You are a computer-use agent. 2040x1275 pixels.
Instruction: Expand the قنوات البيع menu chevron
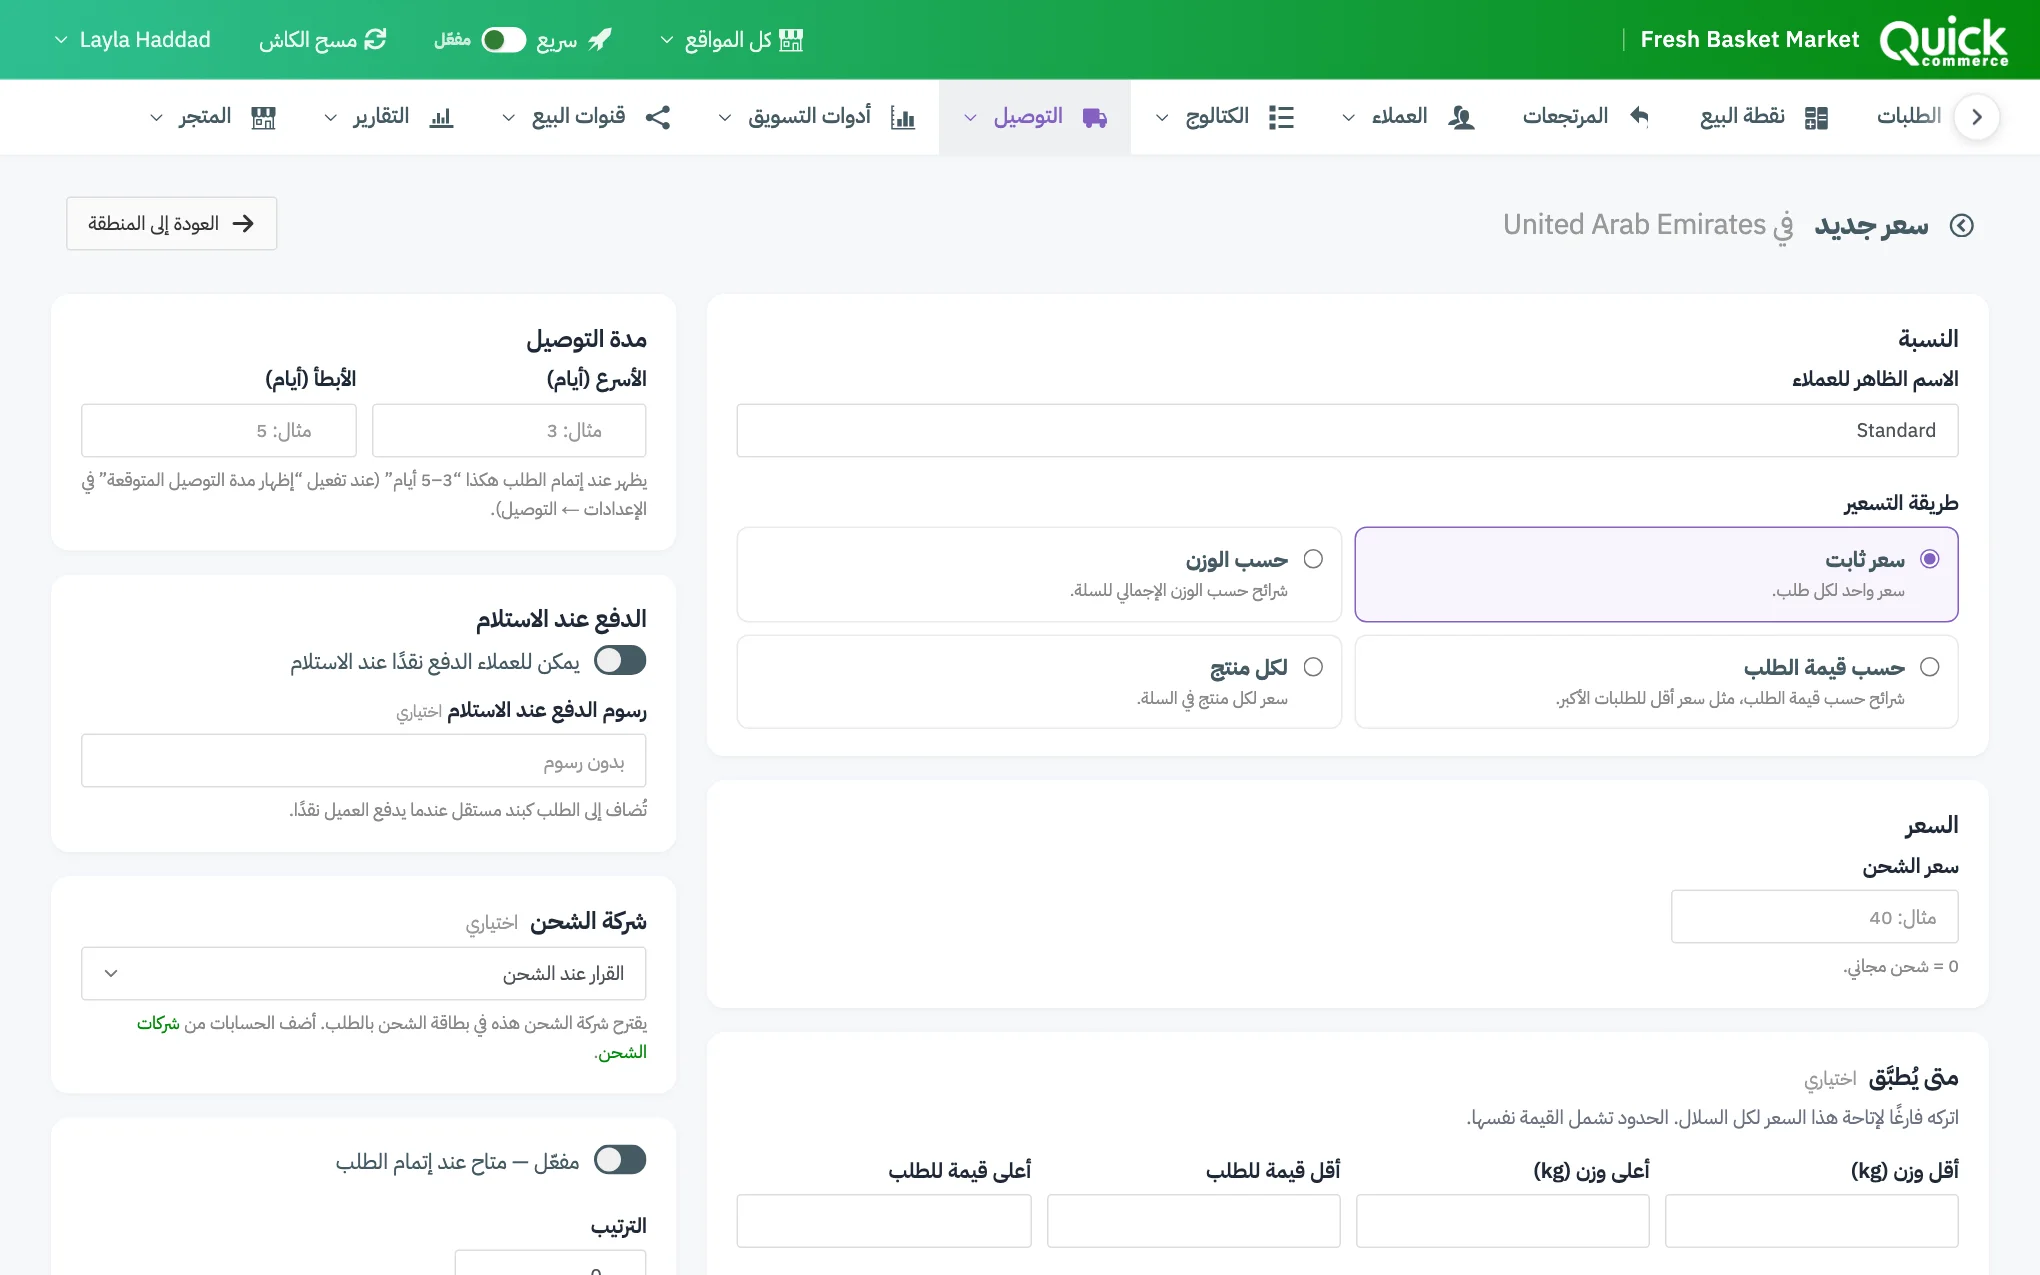click(508, 118)
